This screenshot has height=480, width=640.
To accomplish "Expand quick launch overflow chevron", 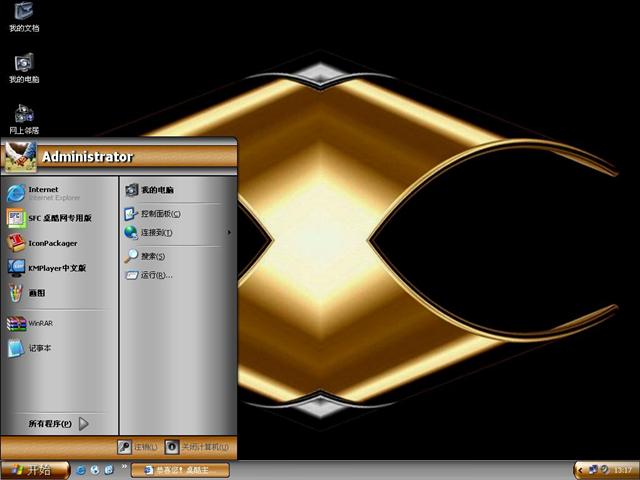I will (x=124, y=466).
